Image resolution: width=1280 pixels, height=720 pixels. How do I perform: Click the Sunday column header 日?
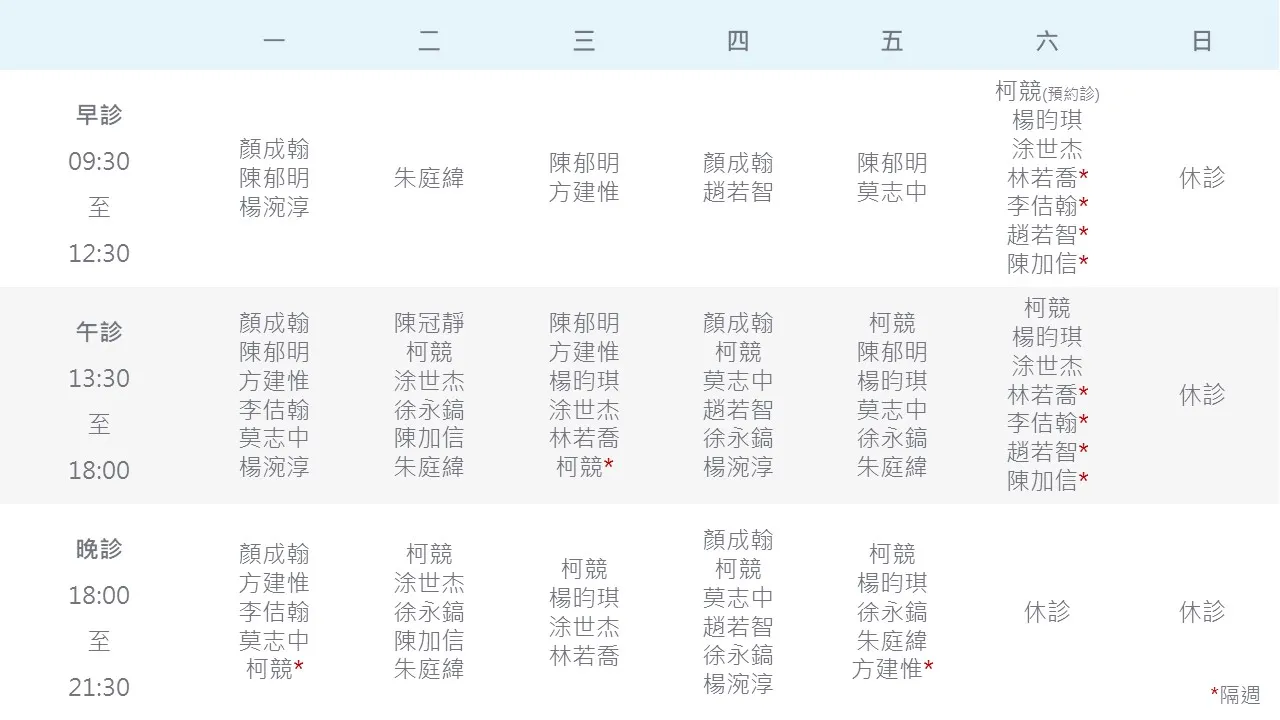(1202, 41)
